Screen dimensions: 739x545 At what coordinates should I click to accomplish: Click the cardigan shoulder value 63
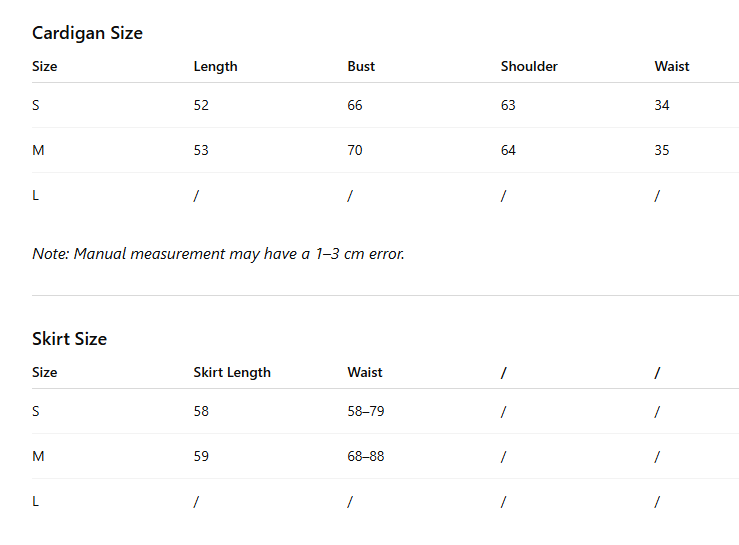pos(508,105)
